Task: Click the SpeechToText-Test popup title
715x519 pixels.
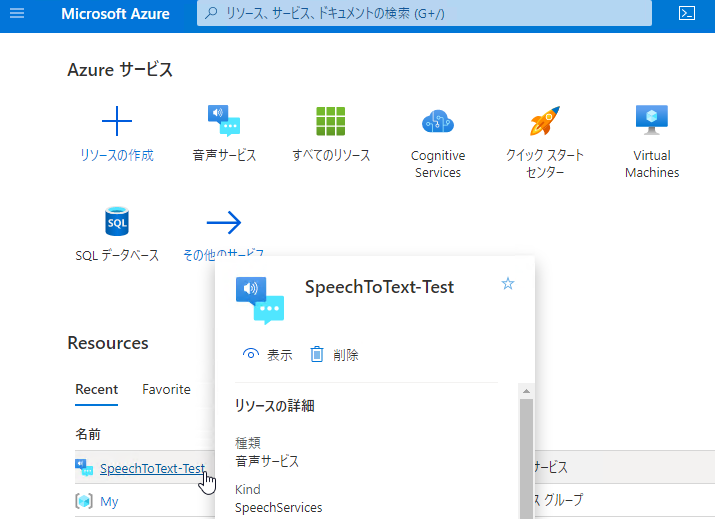Action: click(x=379, y=287)
